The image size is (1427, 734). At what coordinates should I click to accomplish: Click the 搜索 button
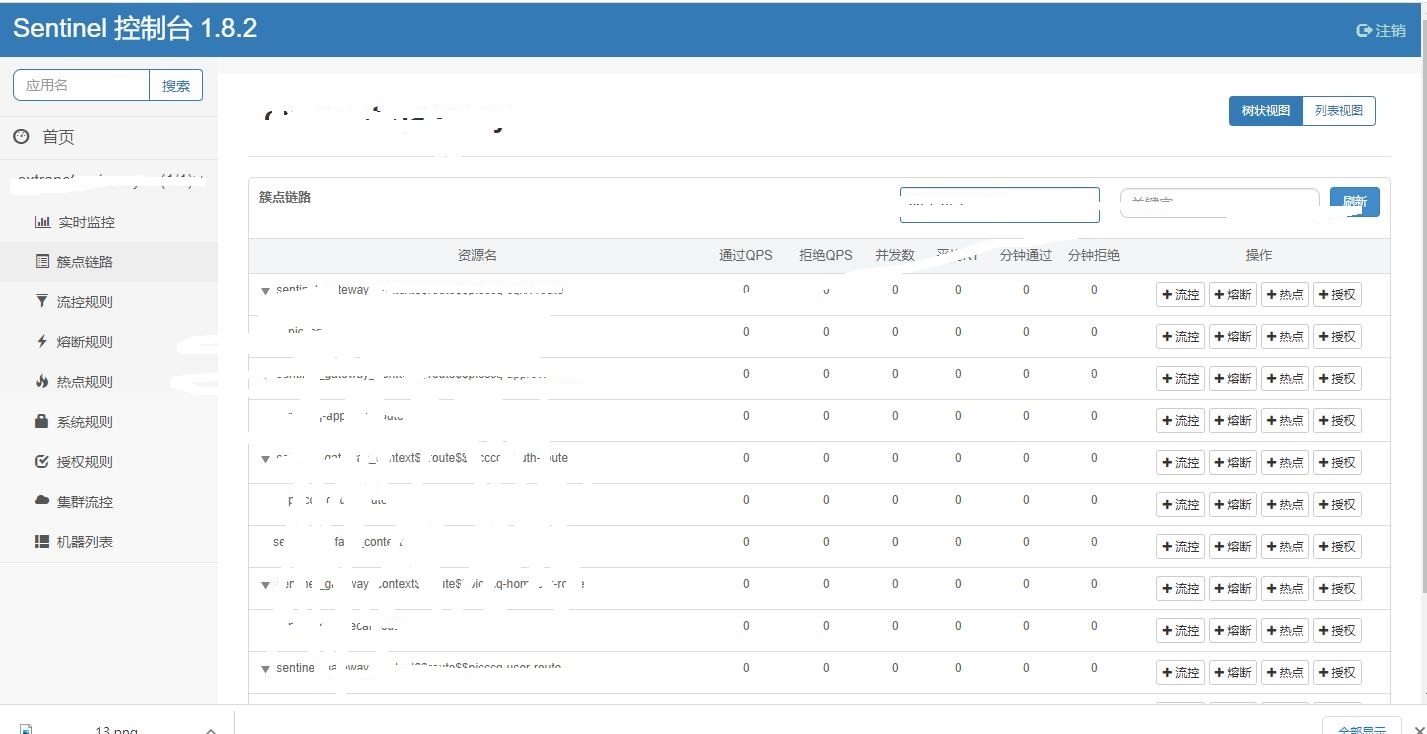176,85
